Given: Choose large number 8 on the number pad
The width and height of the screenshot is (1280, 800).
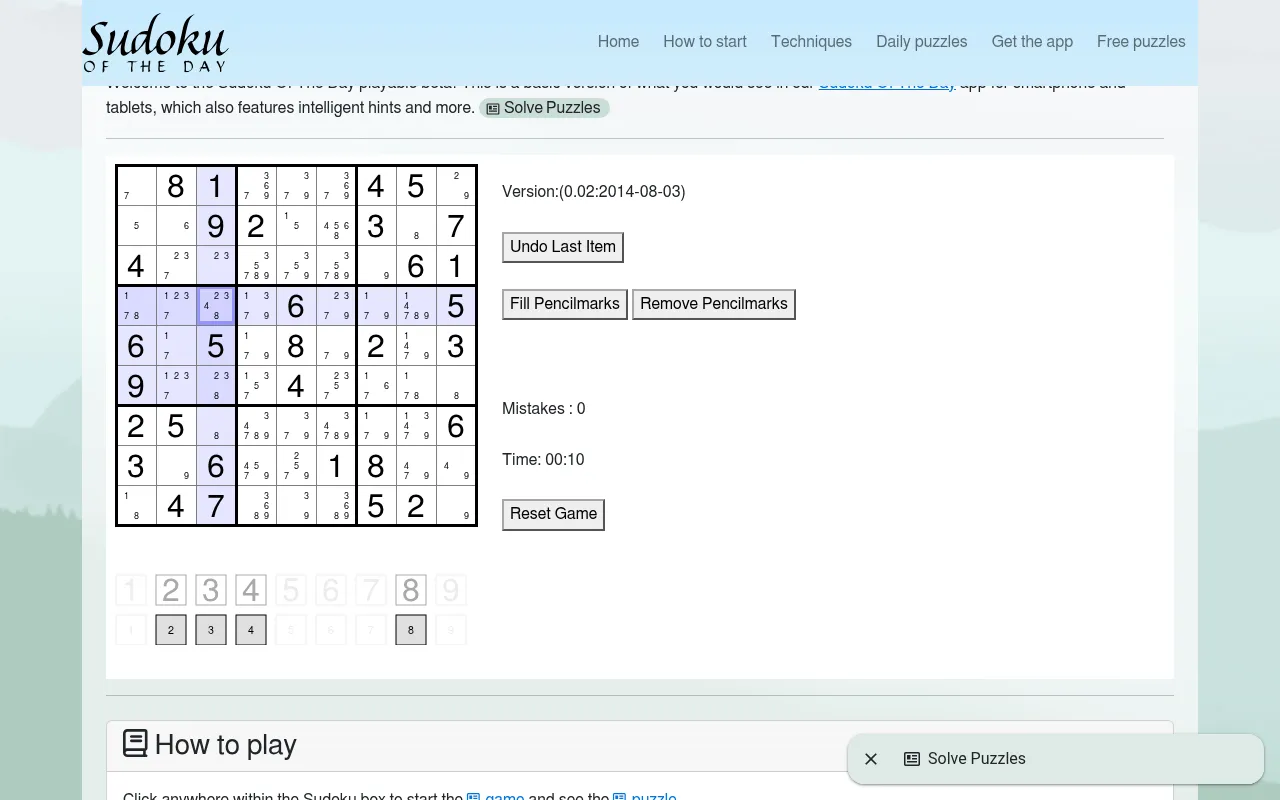Looking at the screenshot, I should pyautogui.click(x=411, y=590).
